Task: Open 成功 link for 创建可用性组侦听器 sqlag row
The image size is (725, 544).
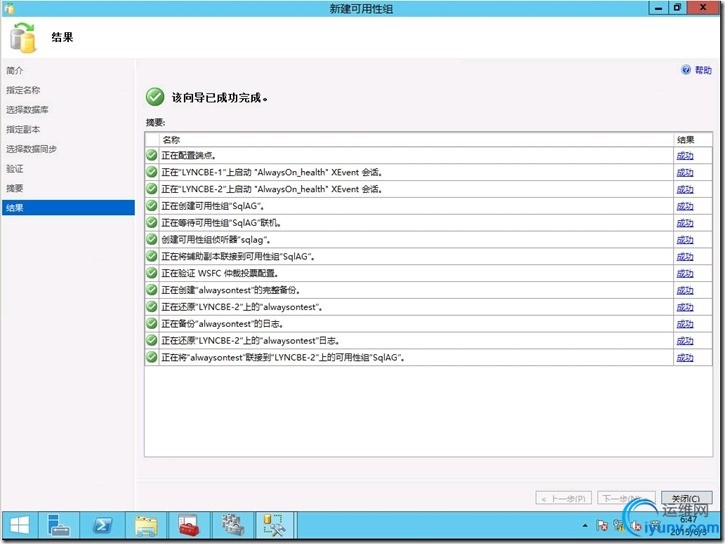Action: (x=685, y=240)
